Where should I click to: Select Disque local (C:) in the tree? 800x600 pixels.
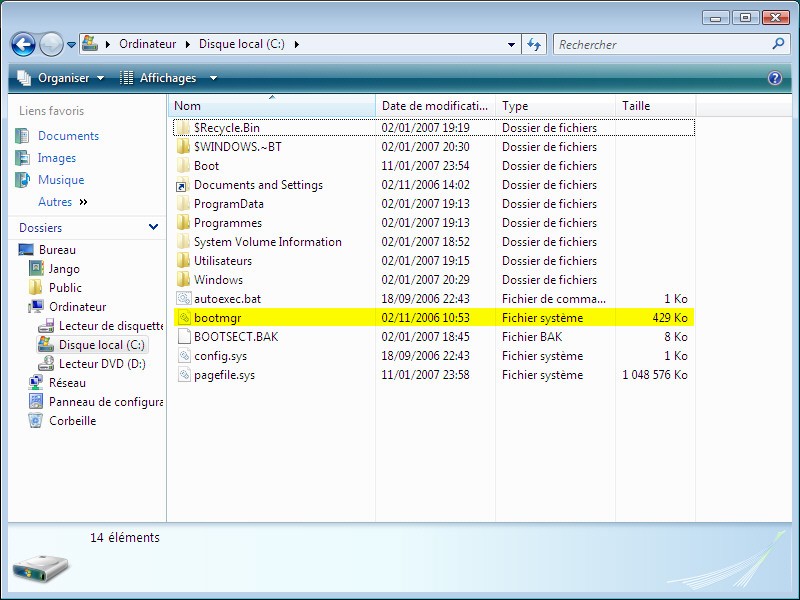[102, 345]
